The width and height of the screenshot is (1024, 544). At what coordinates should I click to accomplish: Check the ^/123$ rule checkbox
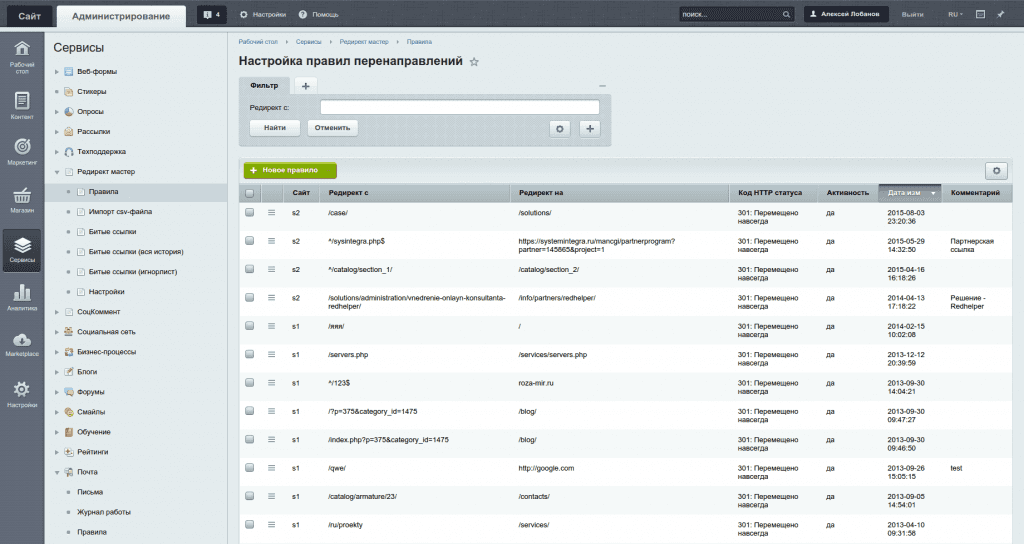point(249,382)
